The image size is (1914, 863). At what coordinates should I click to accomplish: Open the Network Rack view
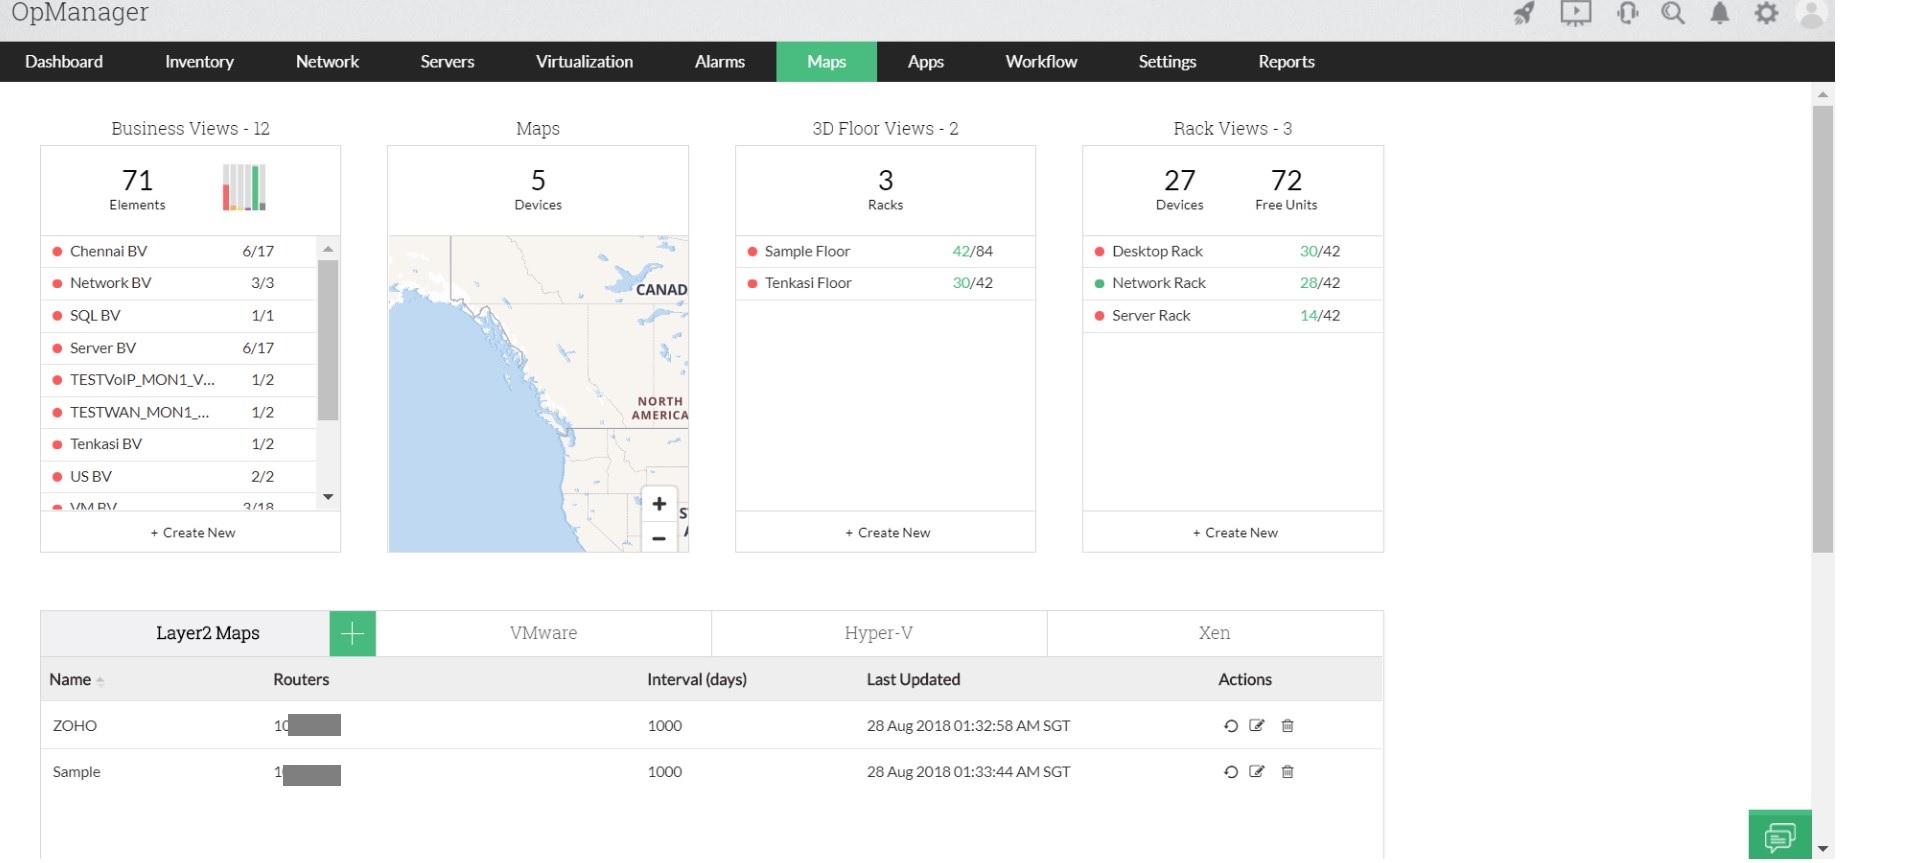click(1158, 283)
